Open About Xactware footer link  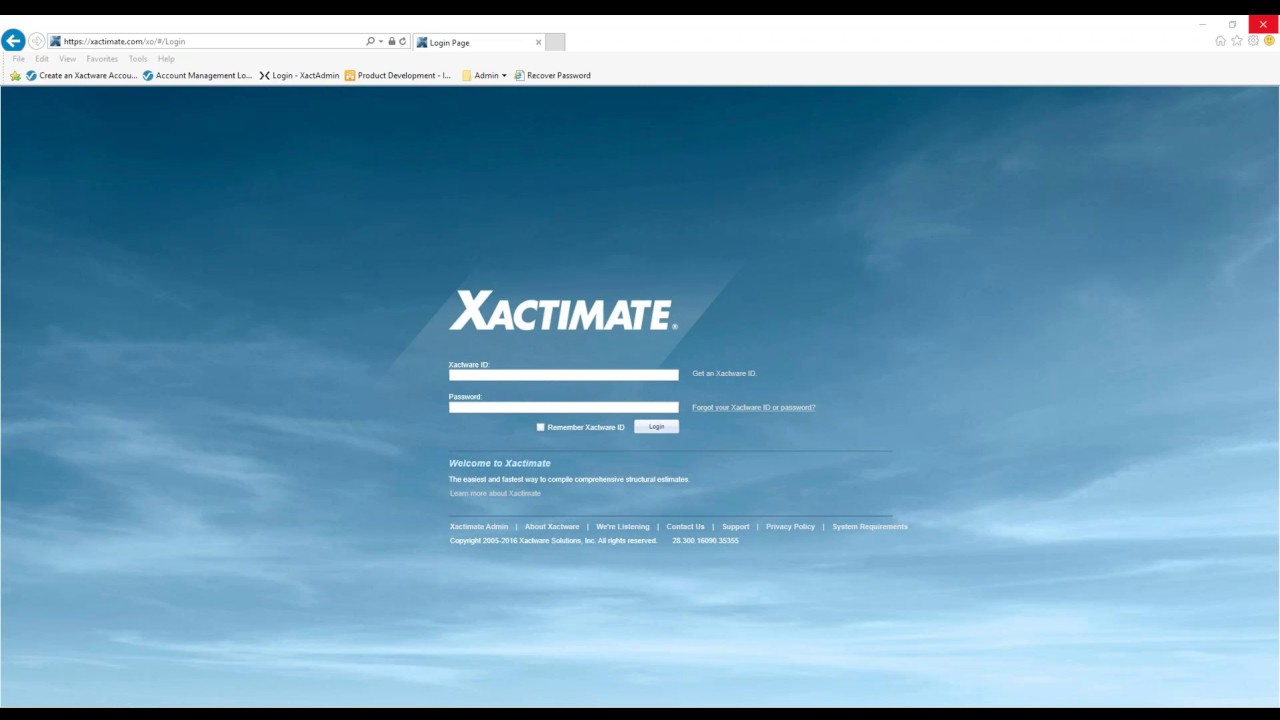click(x=552, y=526)
